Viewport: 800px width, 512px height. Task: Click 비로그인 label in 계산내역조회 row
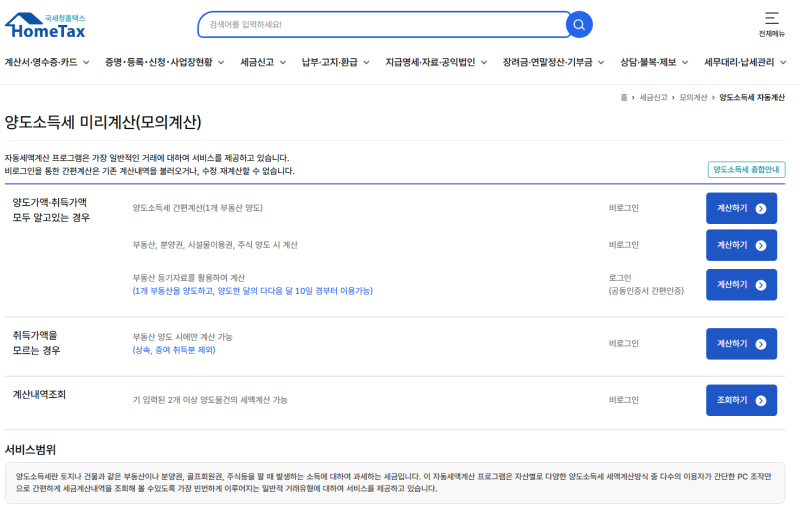623,400
